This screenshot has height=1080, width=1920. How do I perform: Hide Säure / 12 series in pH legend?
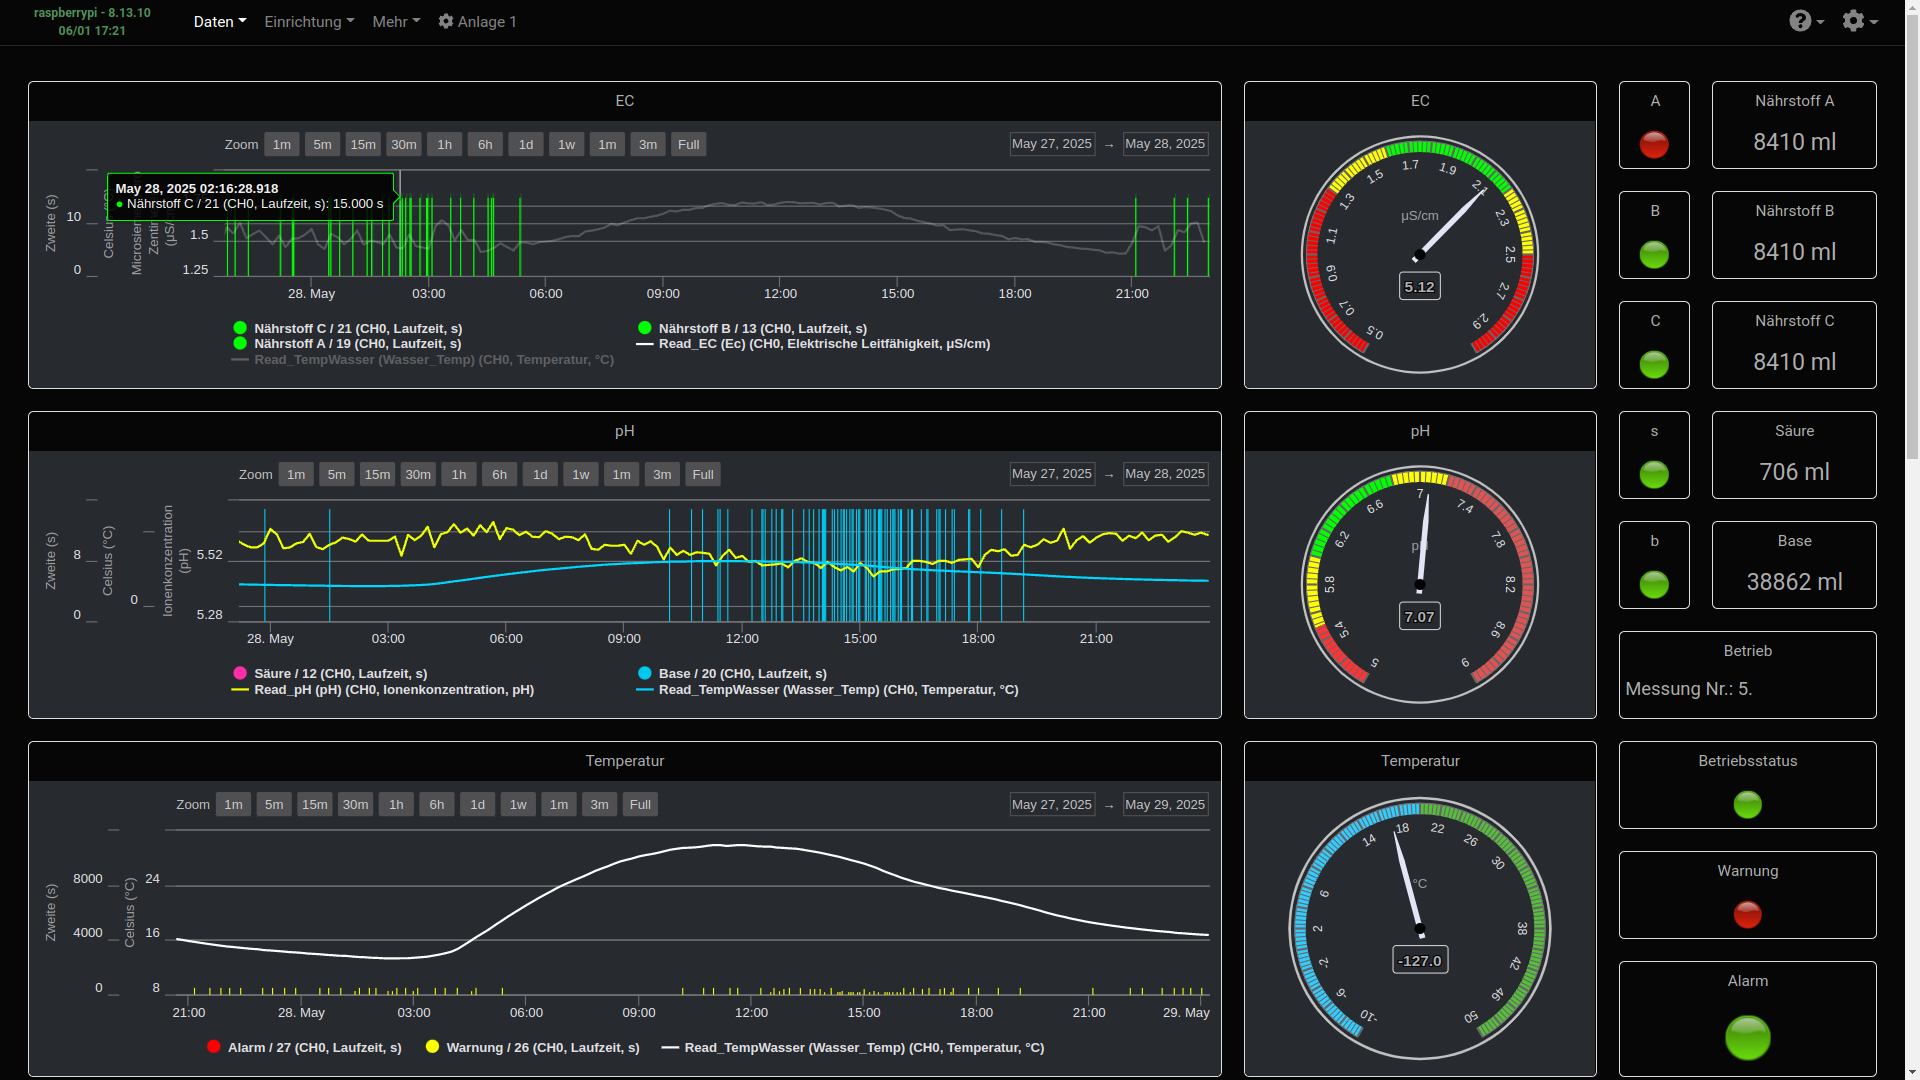(x=339, y=674)
